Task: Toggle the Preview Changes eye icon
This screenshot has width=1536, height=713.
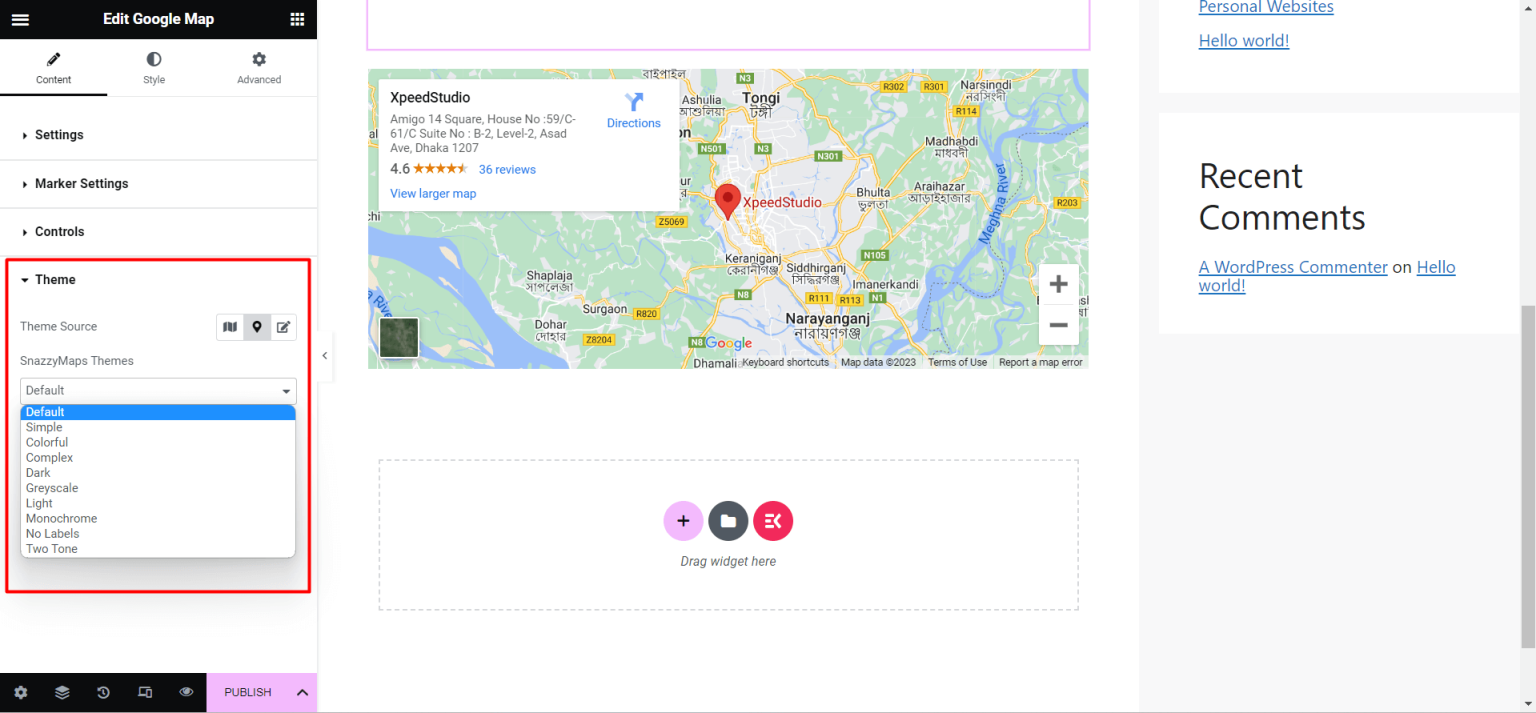Action: pyautogui.click(x=186, y=692)
